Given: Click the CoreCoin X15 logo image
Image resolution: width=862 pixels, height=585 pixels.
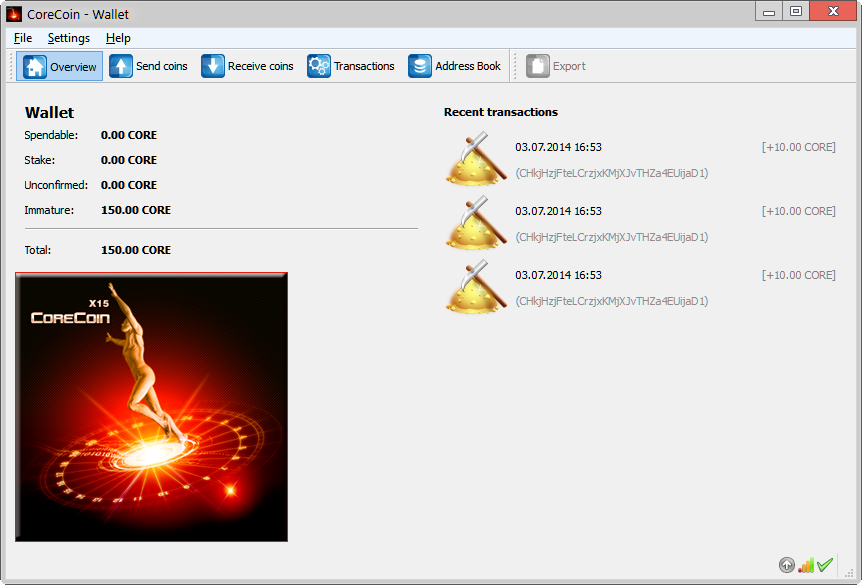Looking at the screenshot, I should click(152, 407).
